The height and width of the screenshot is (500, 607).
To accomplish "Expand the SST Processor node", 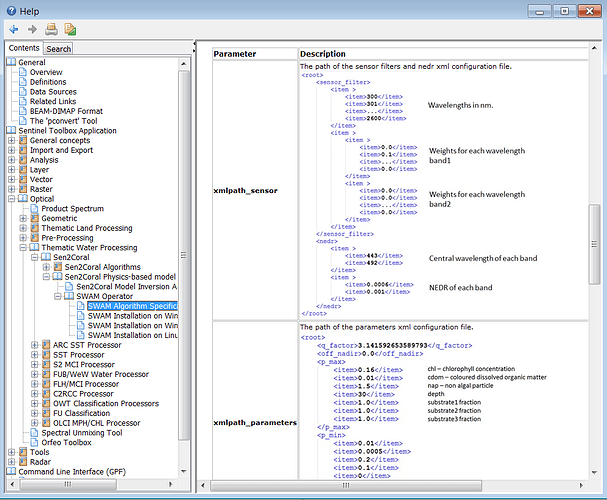I will (35, 354).
